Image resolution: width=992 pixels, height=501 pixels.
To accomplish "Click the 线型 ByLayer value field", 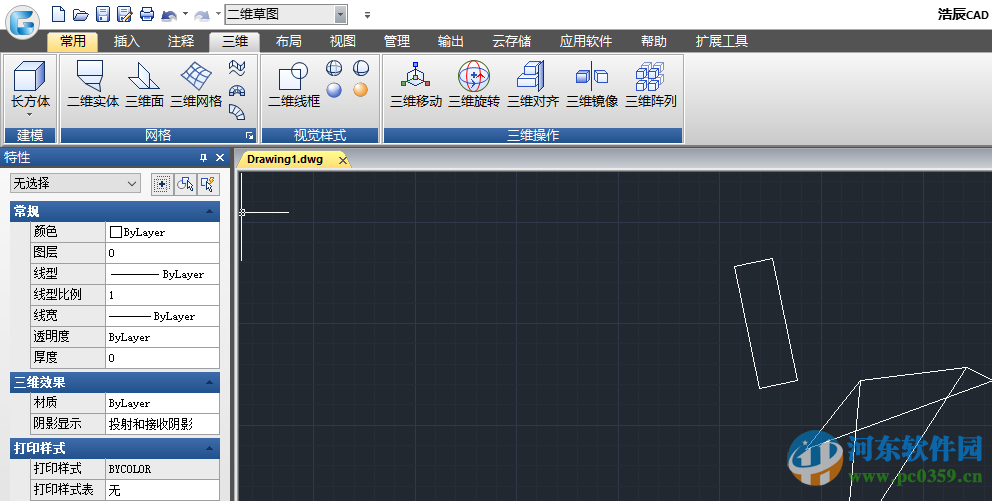I will pos(162,274).
